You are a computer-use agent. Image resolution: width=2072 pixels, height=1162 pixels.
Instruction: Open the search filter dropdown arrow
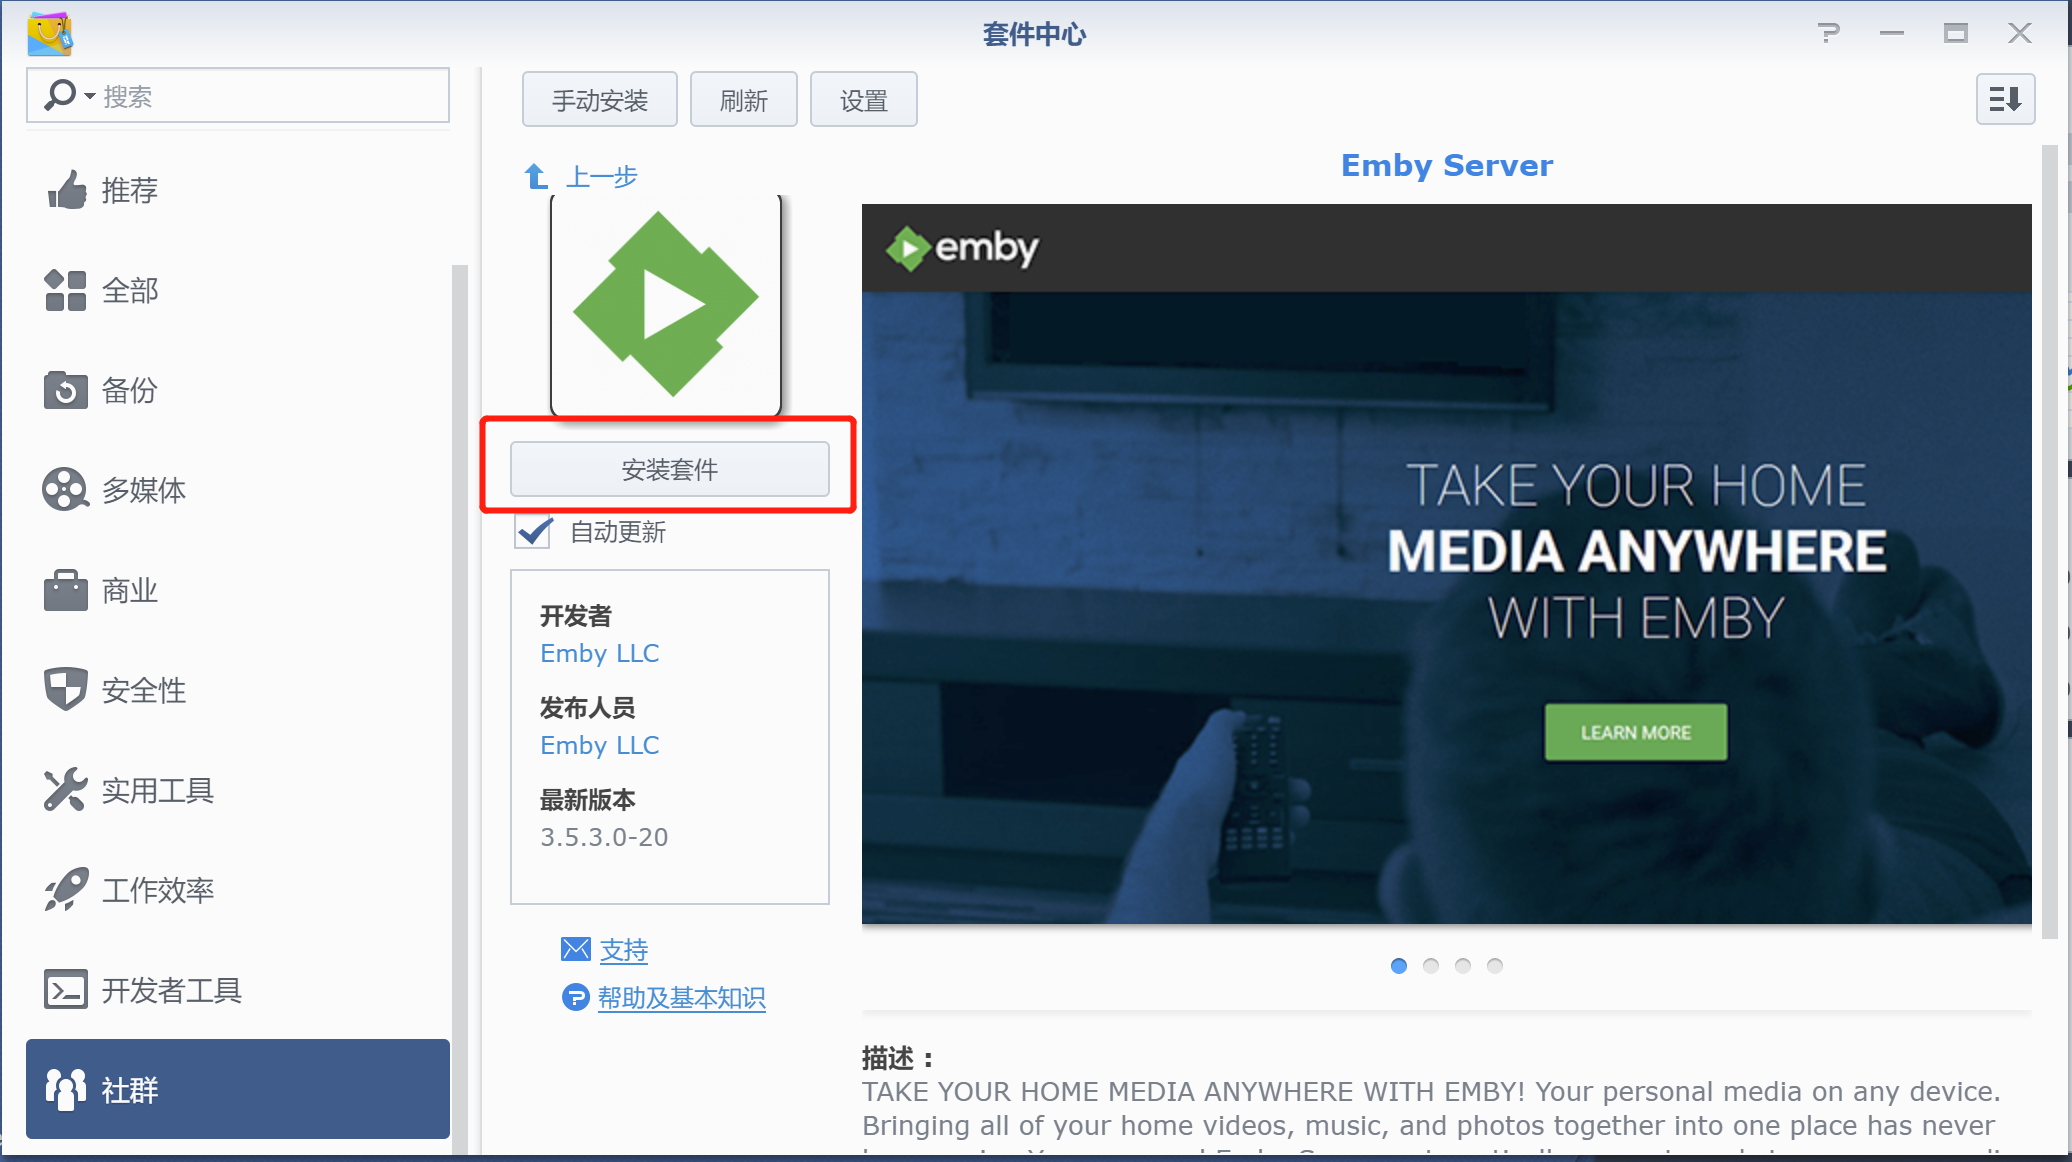(x=89, y=95)
